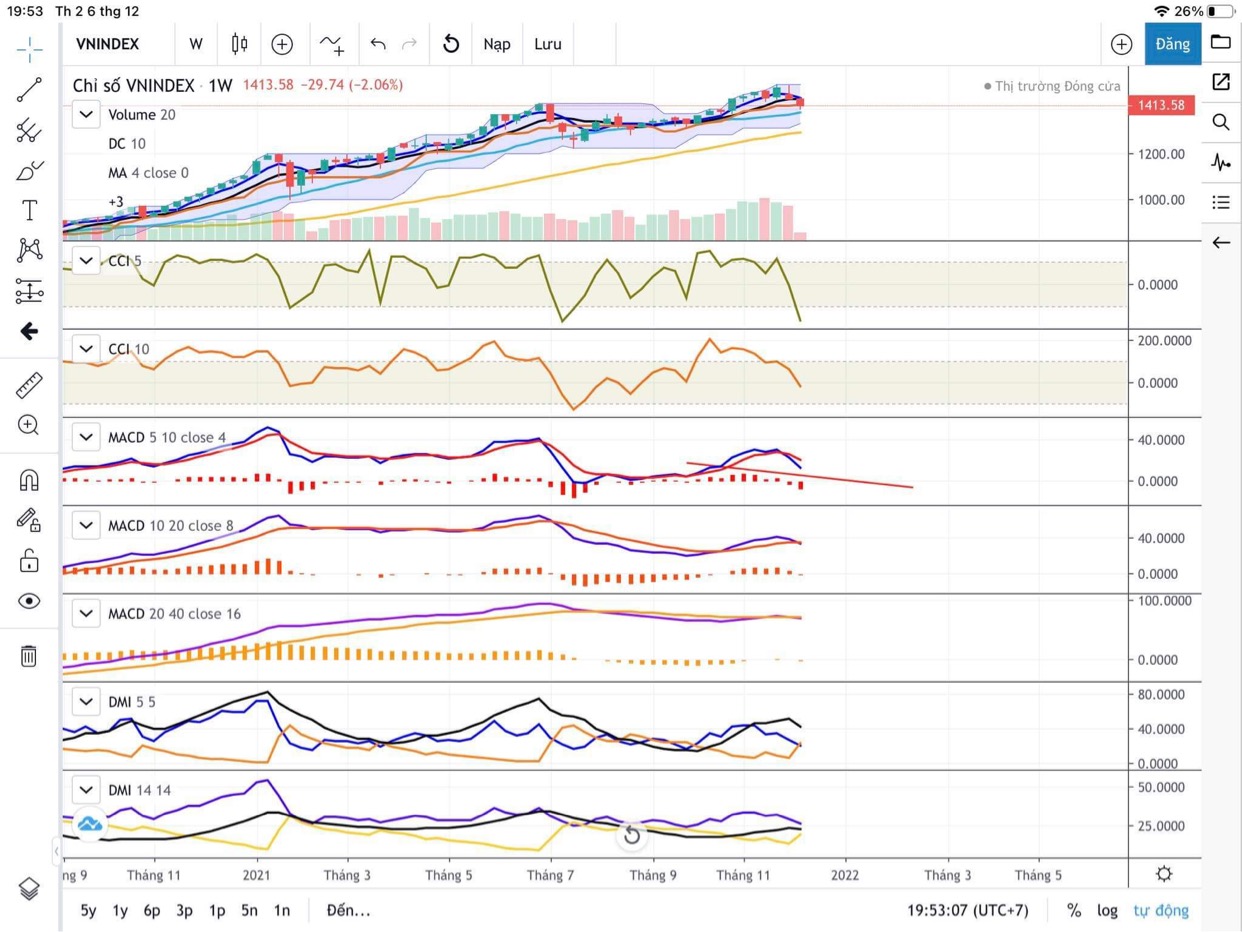
Task: Open the indicators menu
Action: click(x=332, y=44)
